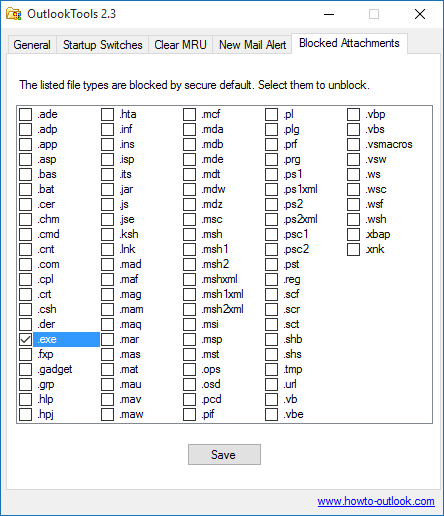Check the .com checkbox
This screenshot has width=444, height=516.
tap(25, 264)
